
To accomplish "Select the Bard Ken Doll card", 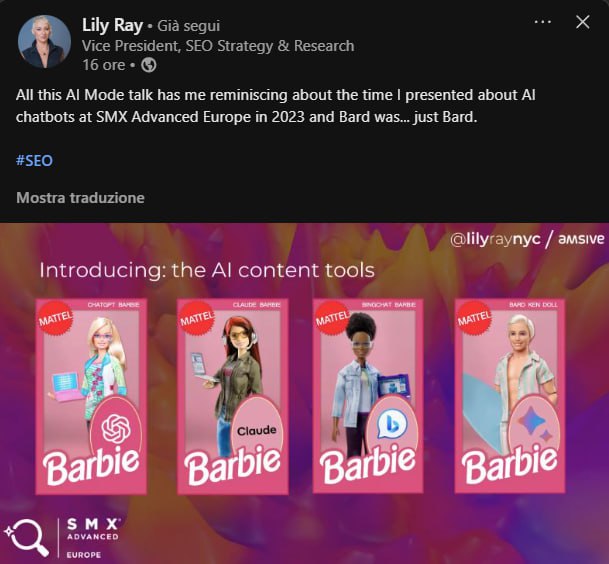I will (510, 396).
